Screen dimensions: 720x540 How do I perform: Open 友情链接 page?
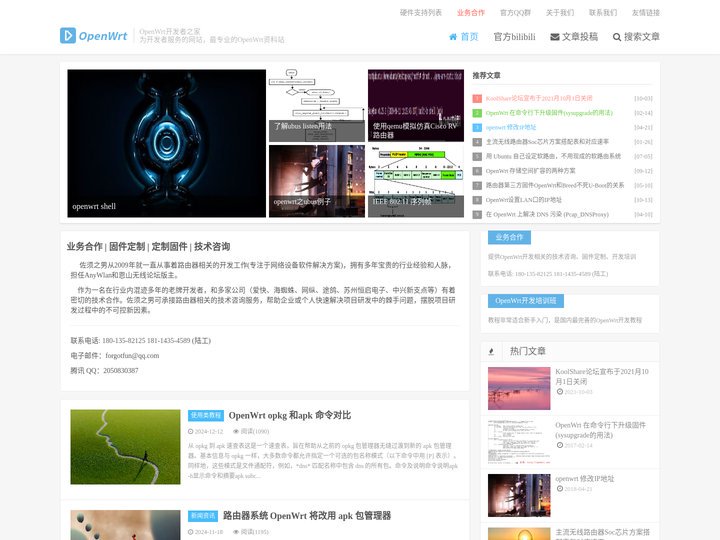646,12
